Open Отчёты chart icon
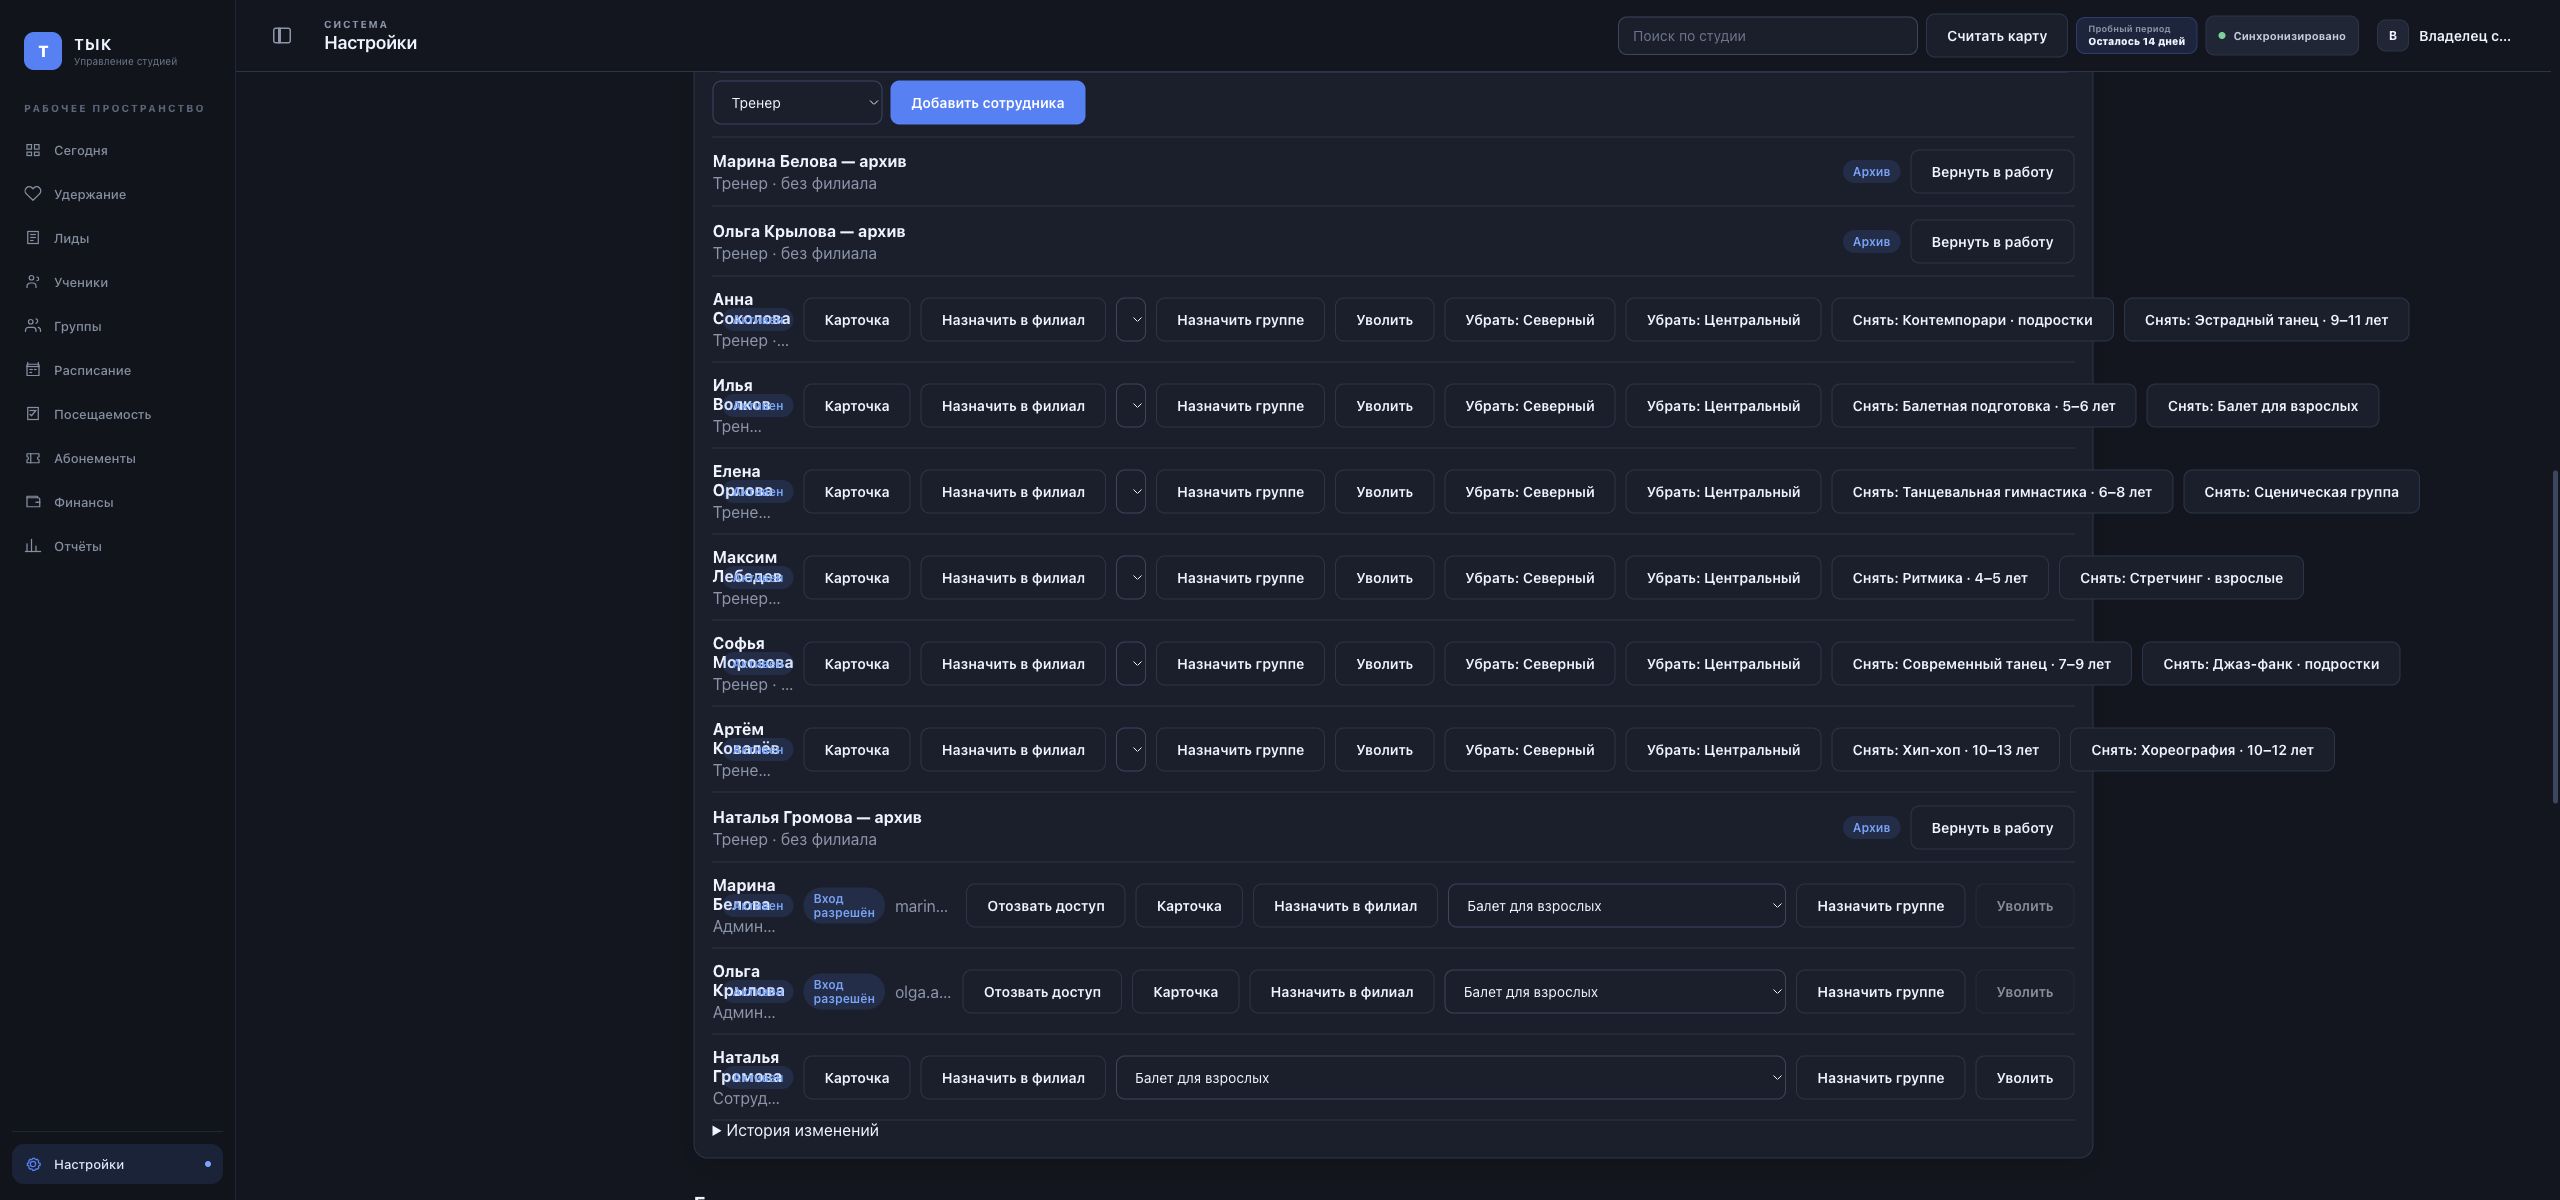Image resolution: width=2560 pixels, height=1200 pixels. pyautogui.click(x=33, y=546)
